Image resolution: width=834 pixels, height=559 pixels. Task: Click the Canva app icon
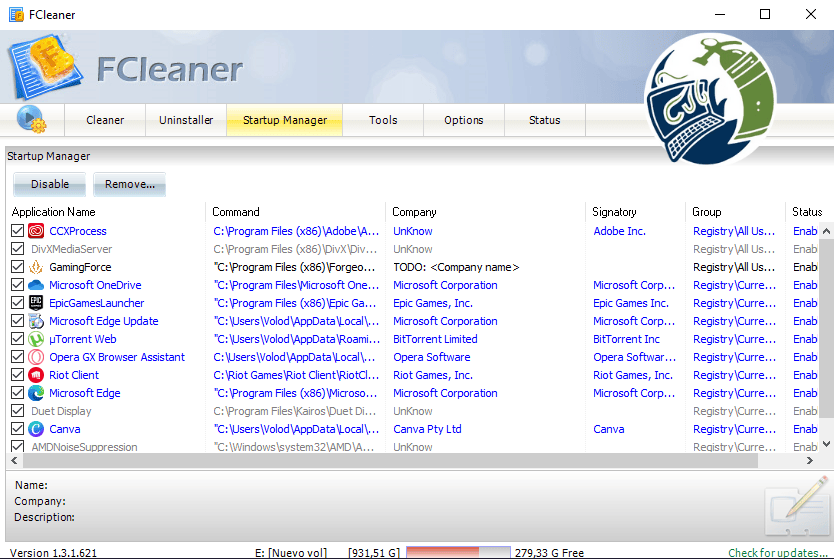(x=36, y=429)
